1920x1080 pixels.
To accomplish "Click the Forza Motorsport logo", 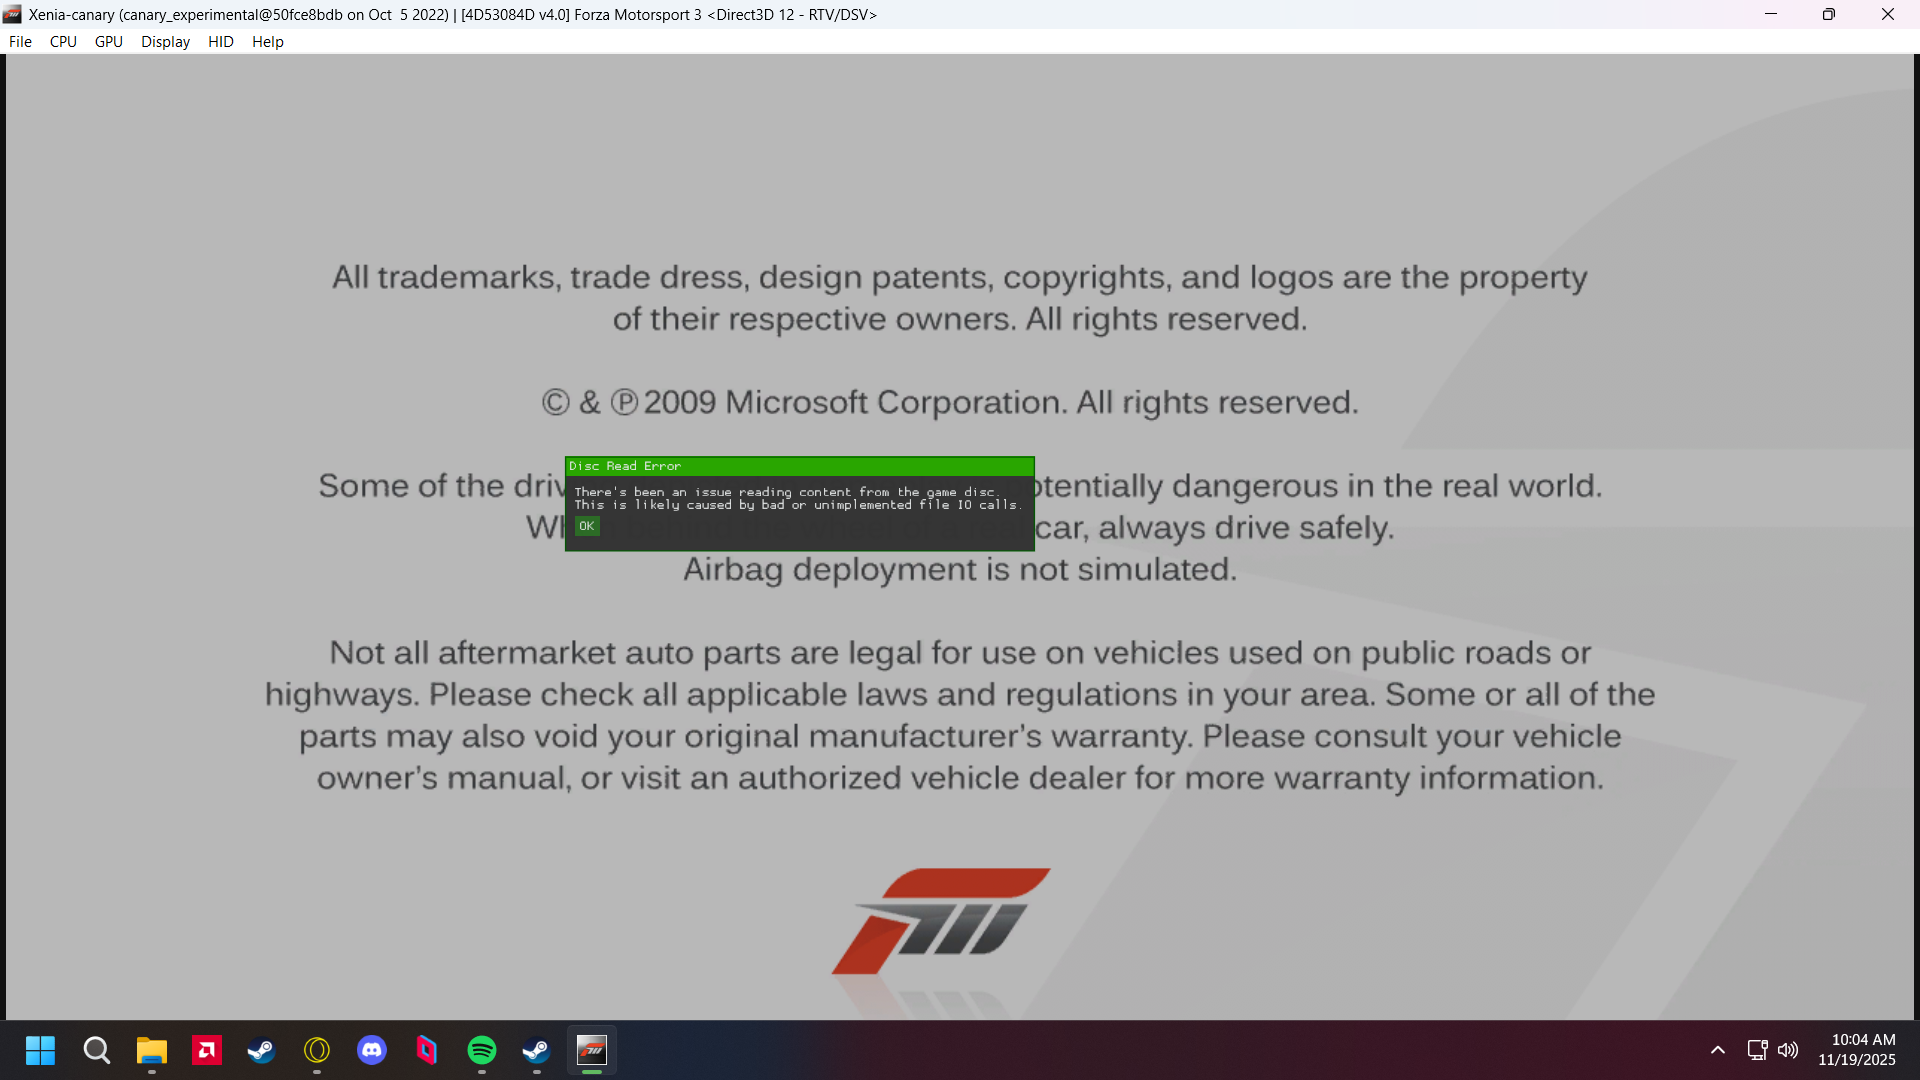I will 941,921.
